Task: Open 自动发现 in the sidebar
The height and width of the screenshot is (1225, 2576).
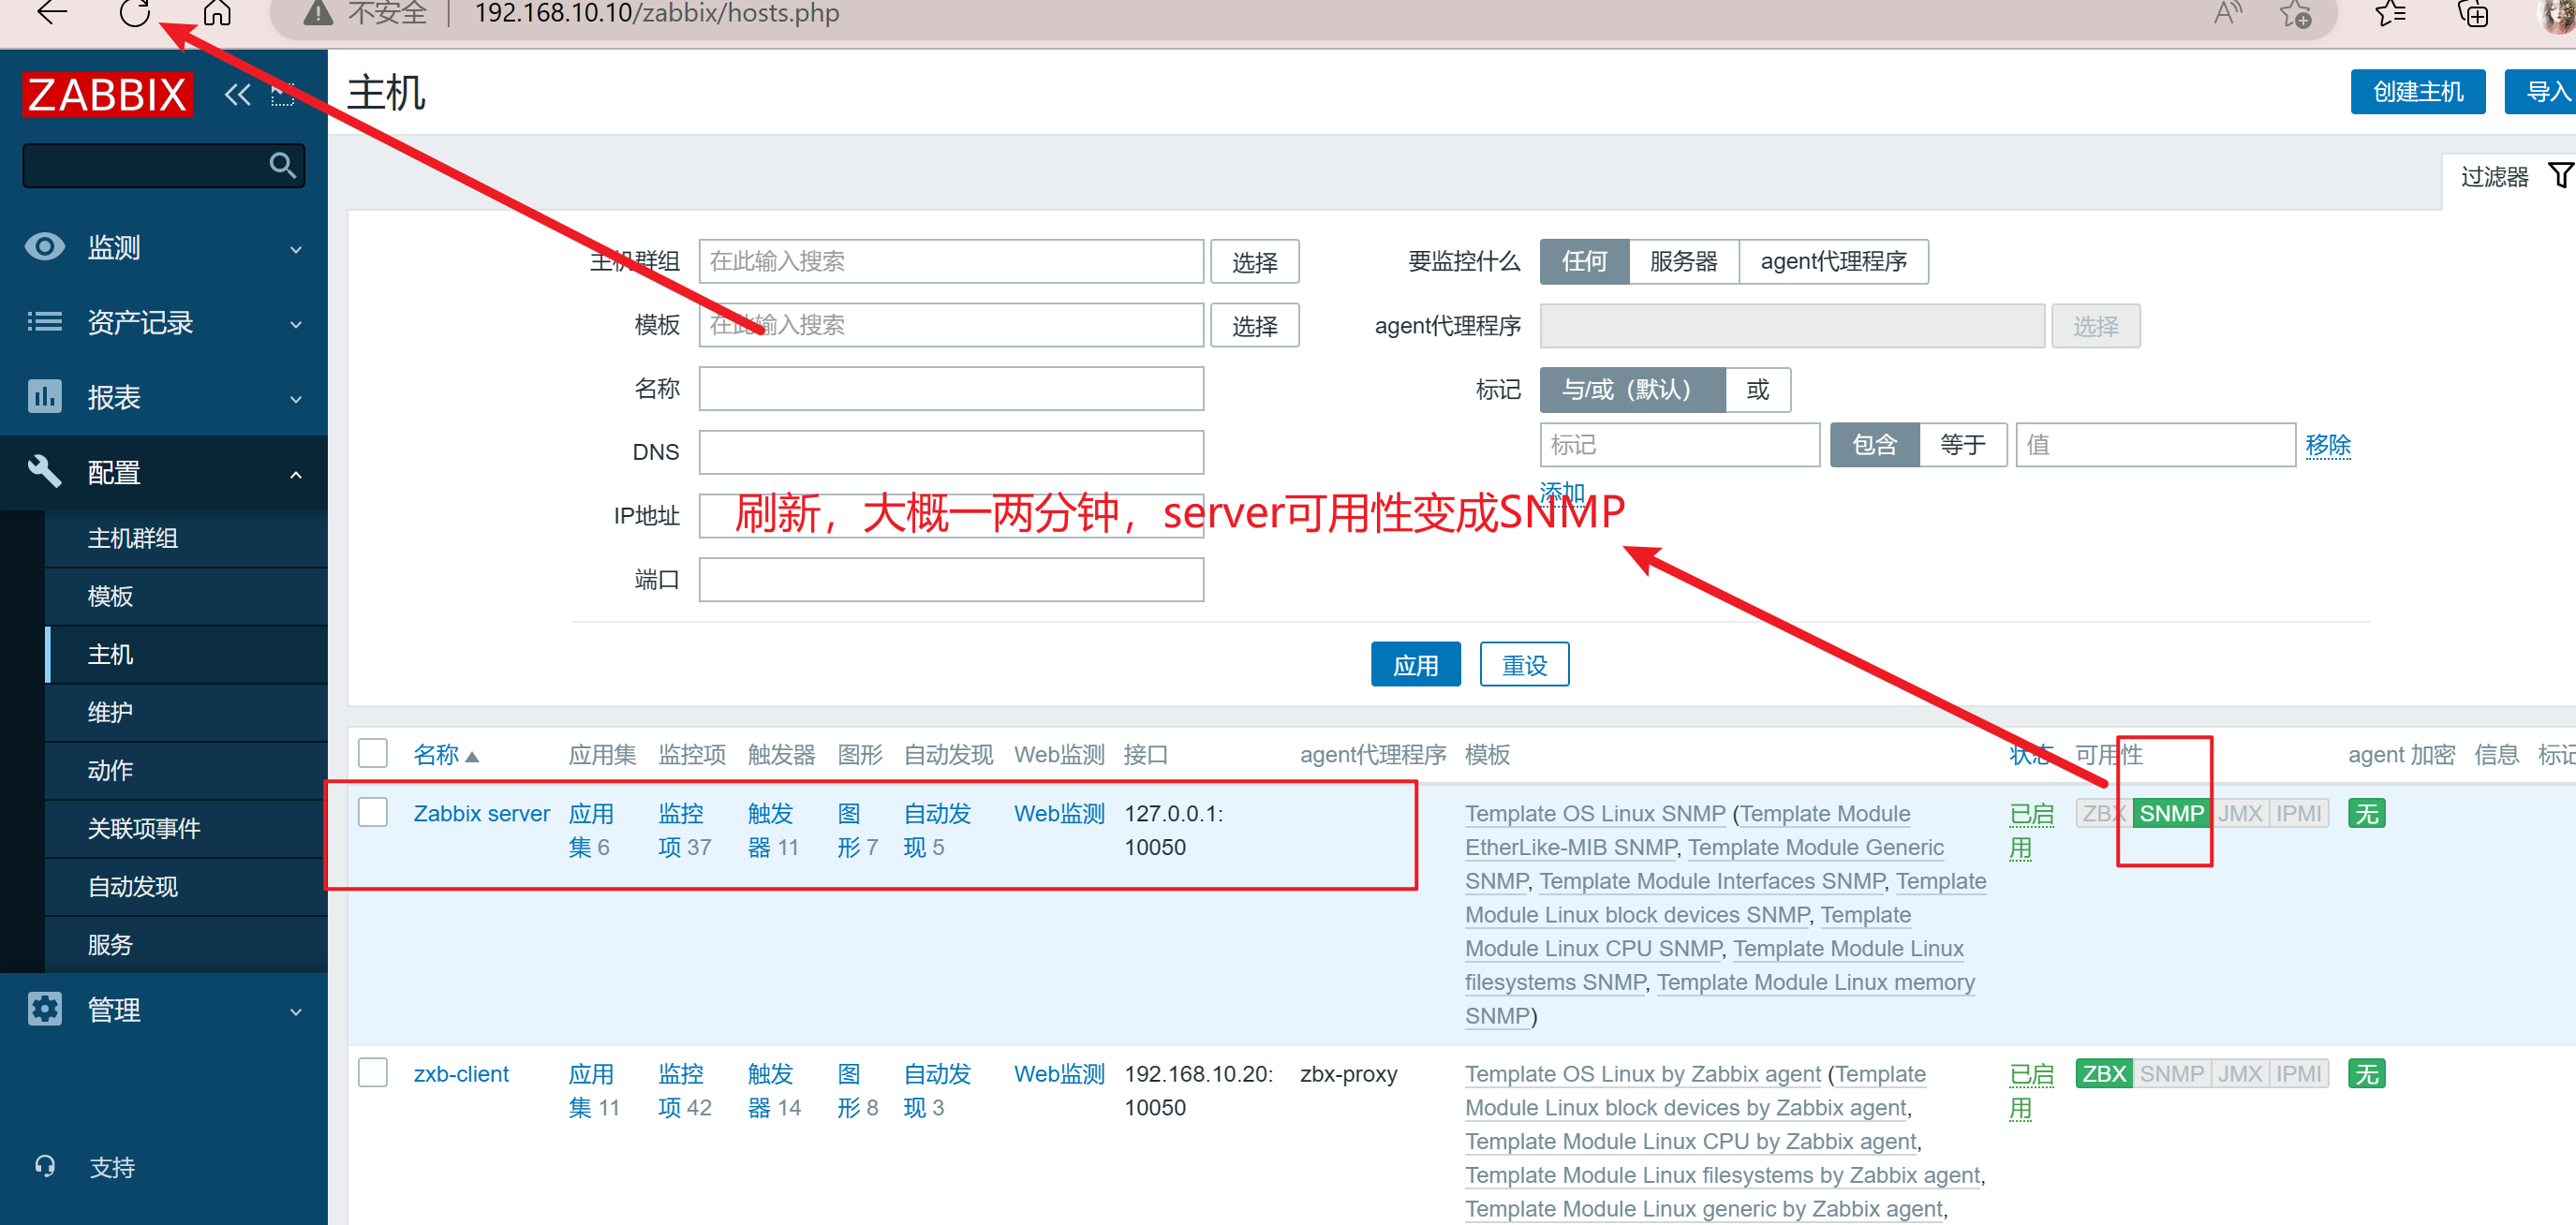Action: (x=186, y=886)
